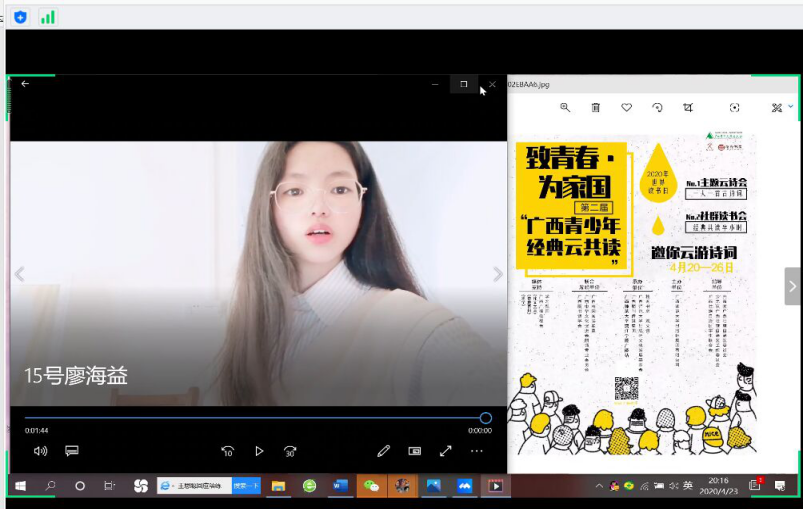The height and width of the screenshot is (510, 804).
Task: Go back using the player's back arrow
Action: (25, 84)
